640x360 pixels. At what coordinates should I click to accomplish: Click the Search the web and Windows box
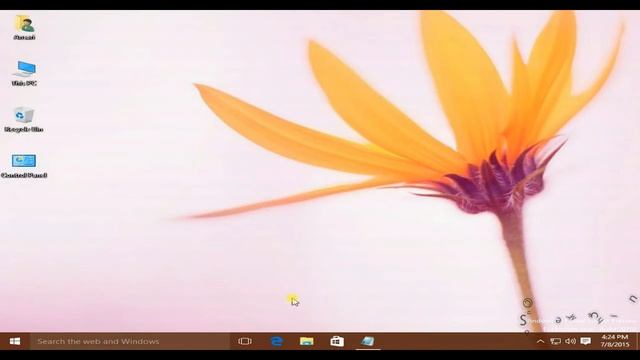tap(130, 341)
